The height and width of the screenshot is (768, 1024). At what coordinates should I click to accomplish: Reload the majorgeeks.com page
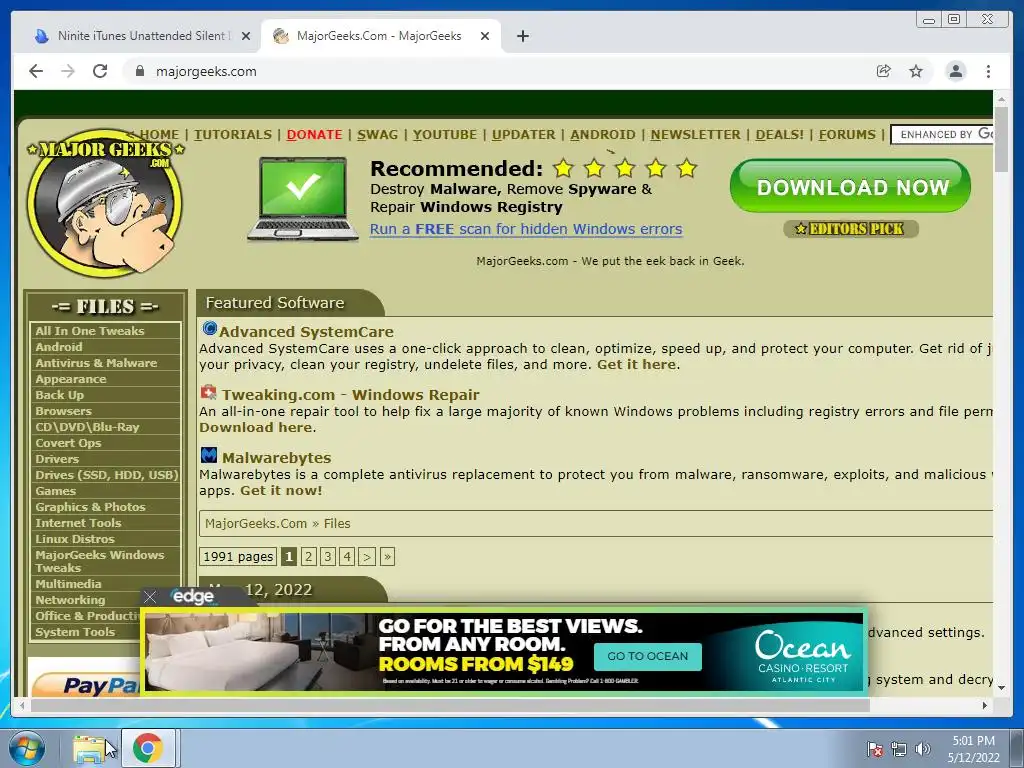(x=100, y=71)
